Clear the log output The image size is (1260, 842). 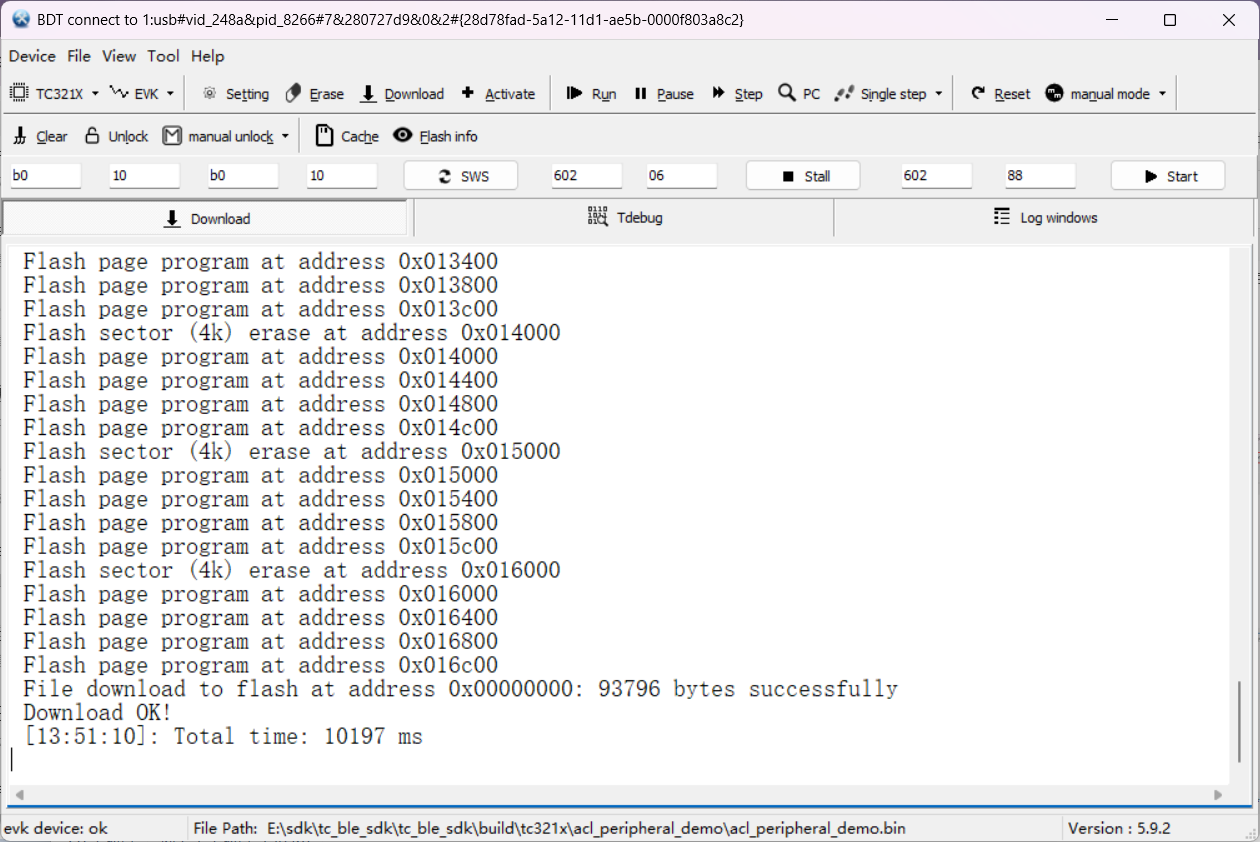pos(40,136)
